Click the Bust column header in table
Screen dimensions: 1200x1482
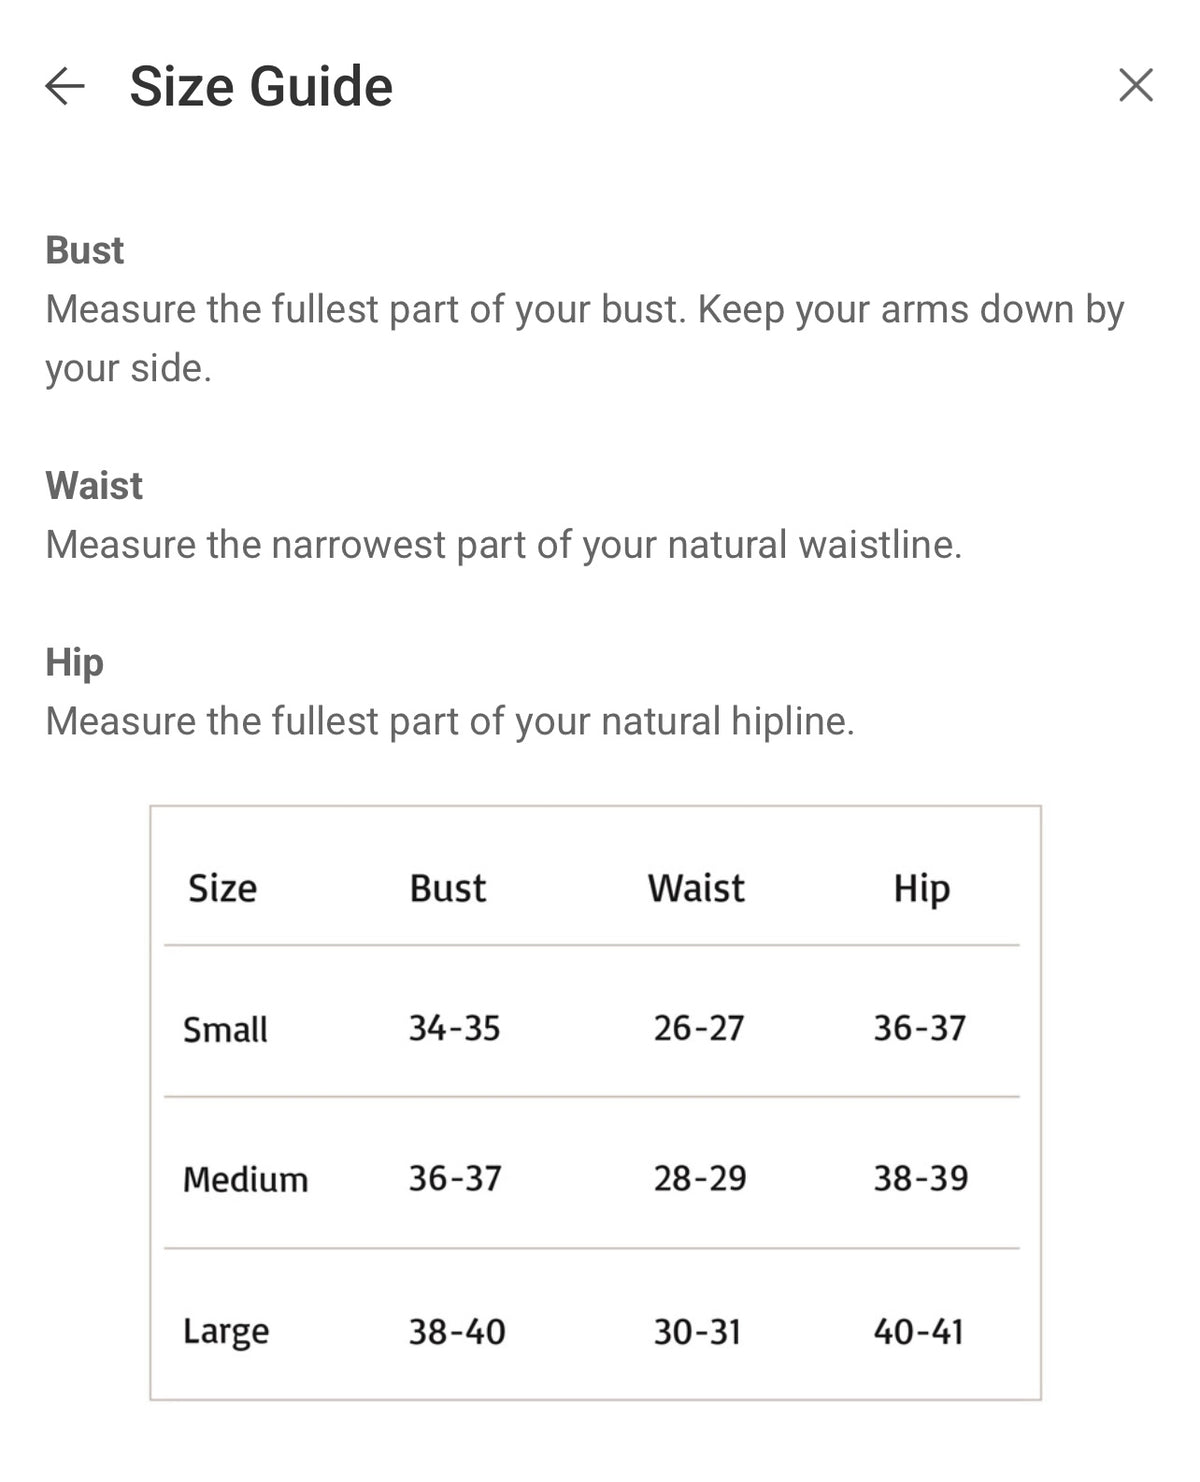tap(447, 888)
